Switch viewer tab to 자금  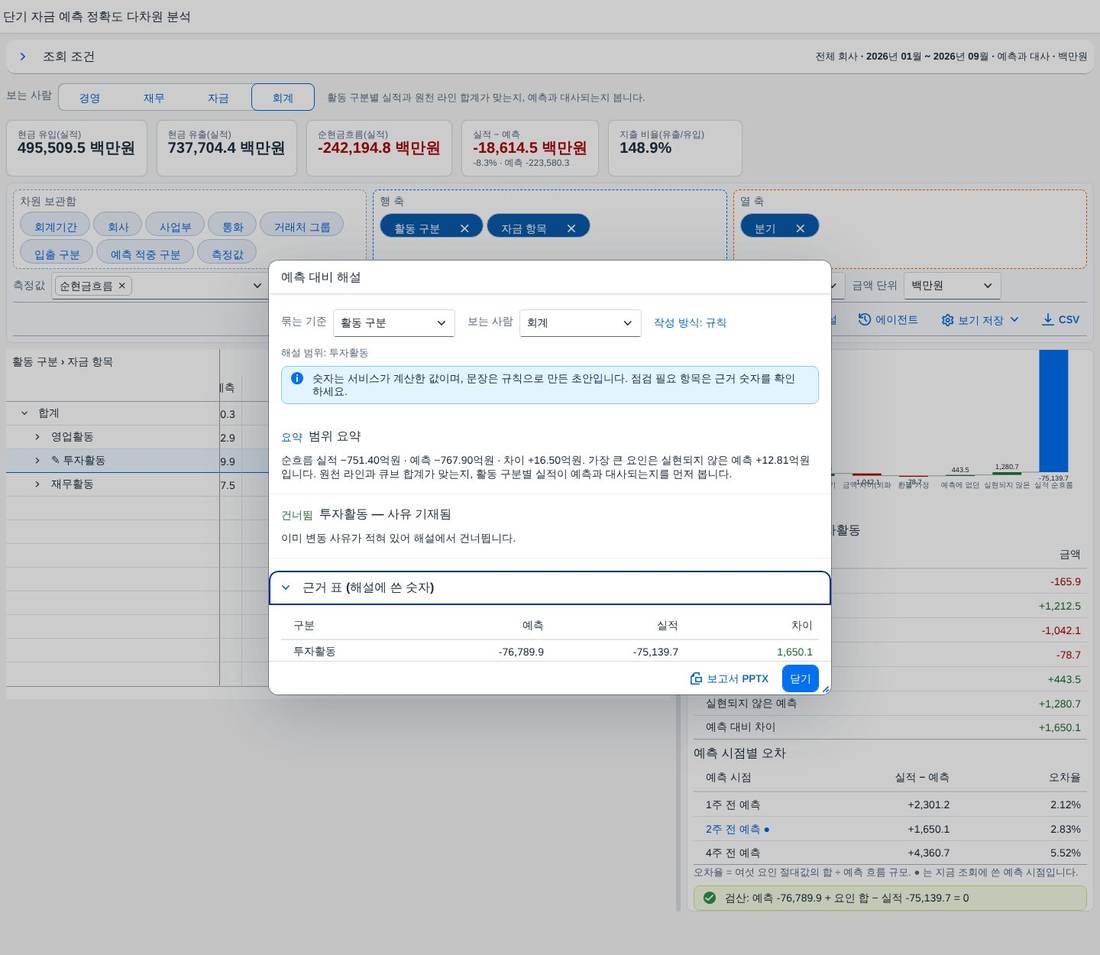click(x=218, y=98)
